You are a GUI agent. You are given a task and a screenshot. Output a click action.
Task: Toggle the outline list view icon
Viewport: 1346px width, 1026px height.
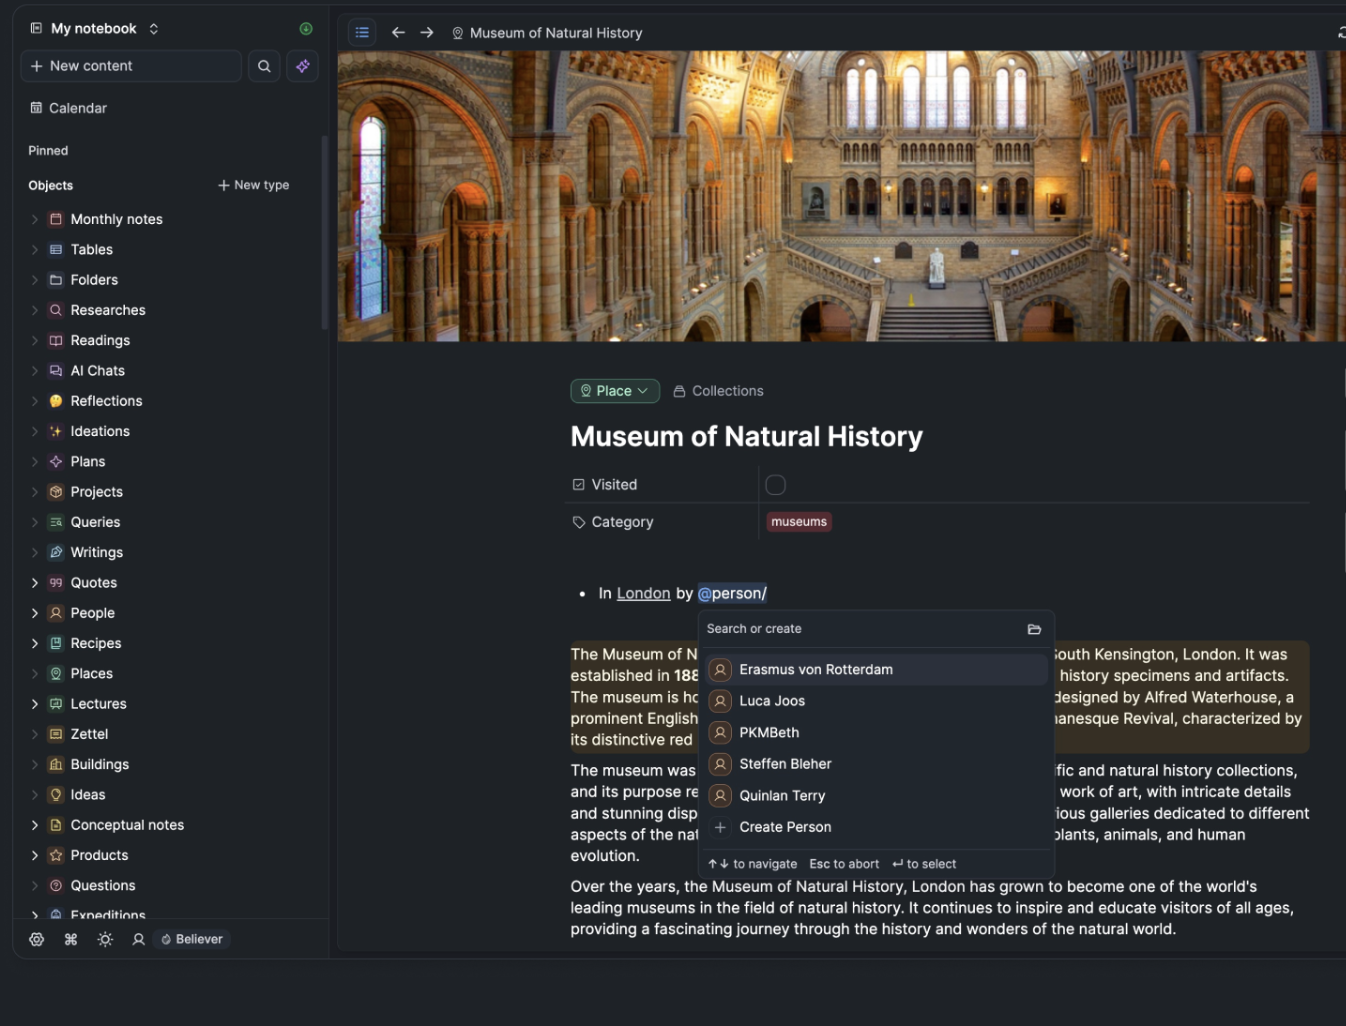362,33
